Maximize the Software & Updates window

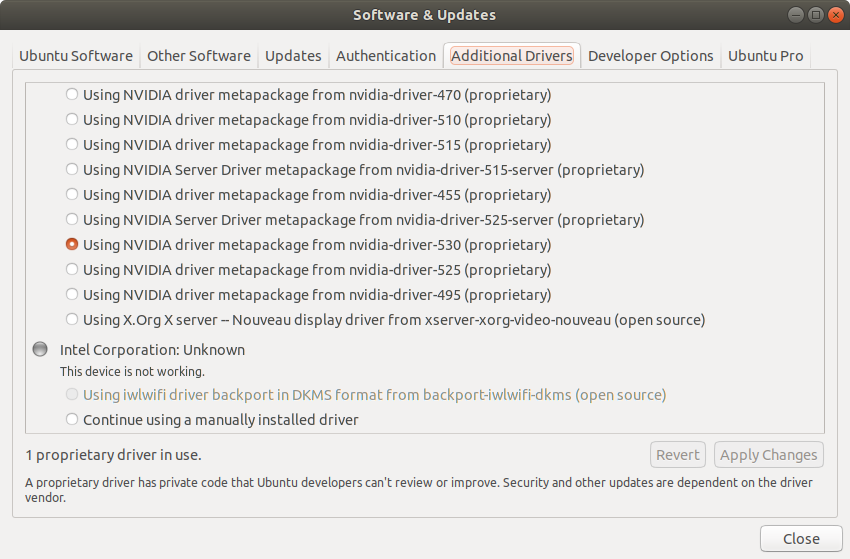pyautogui.click(x=816, y=15)
